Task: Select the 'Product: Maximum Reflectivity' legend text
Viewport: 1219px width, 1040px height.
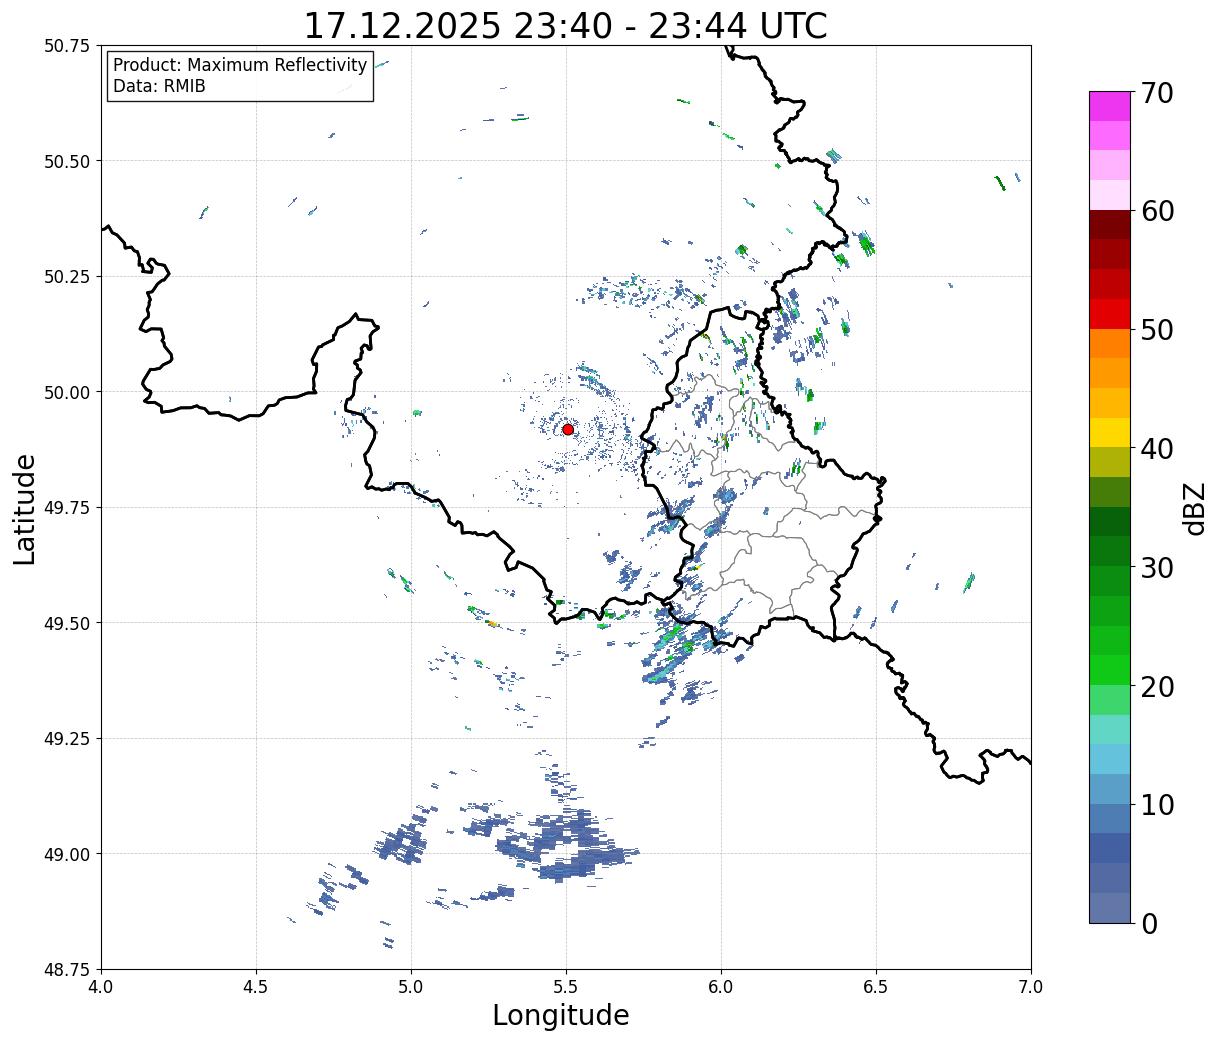Action: coord(240,65)
